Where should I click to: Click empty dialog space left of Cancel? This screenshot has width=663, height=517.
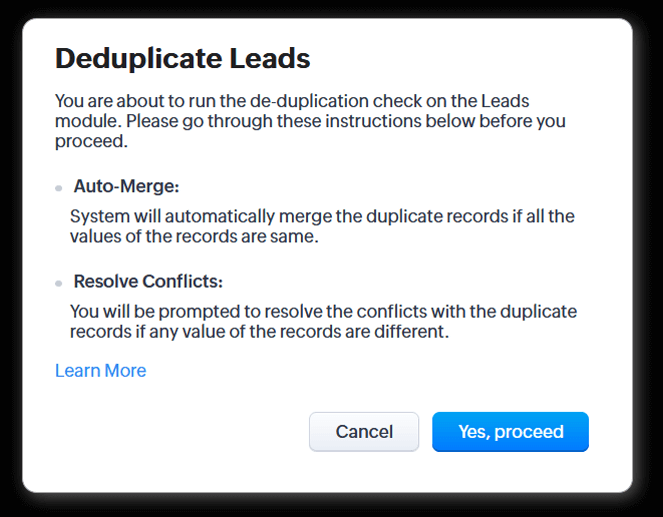click(180, 432)
